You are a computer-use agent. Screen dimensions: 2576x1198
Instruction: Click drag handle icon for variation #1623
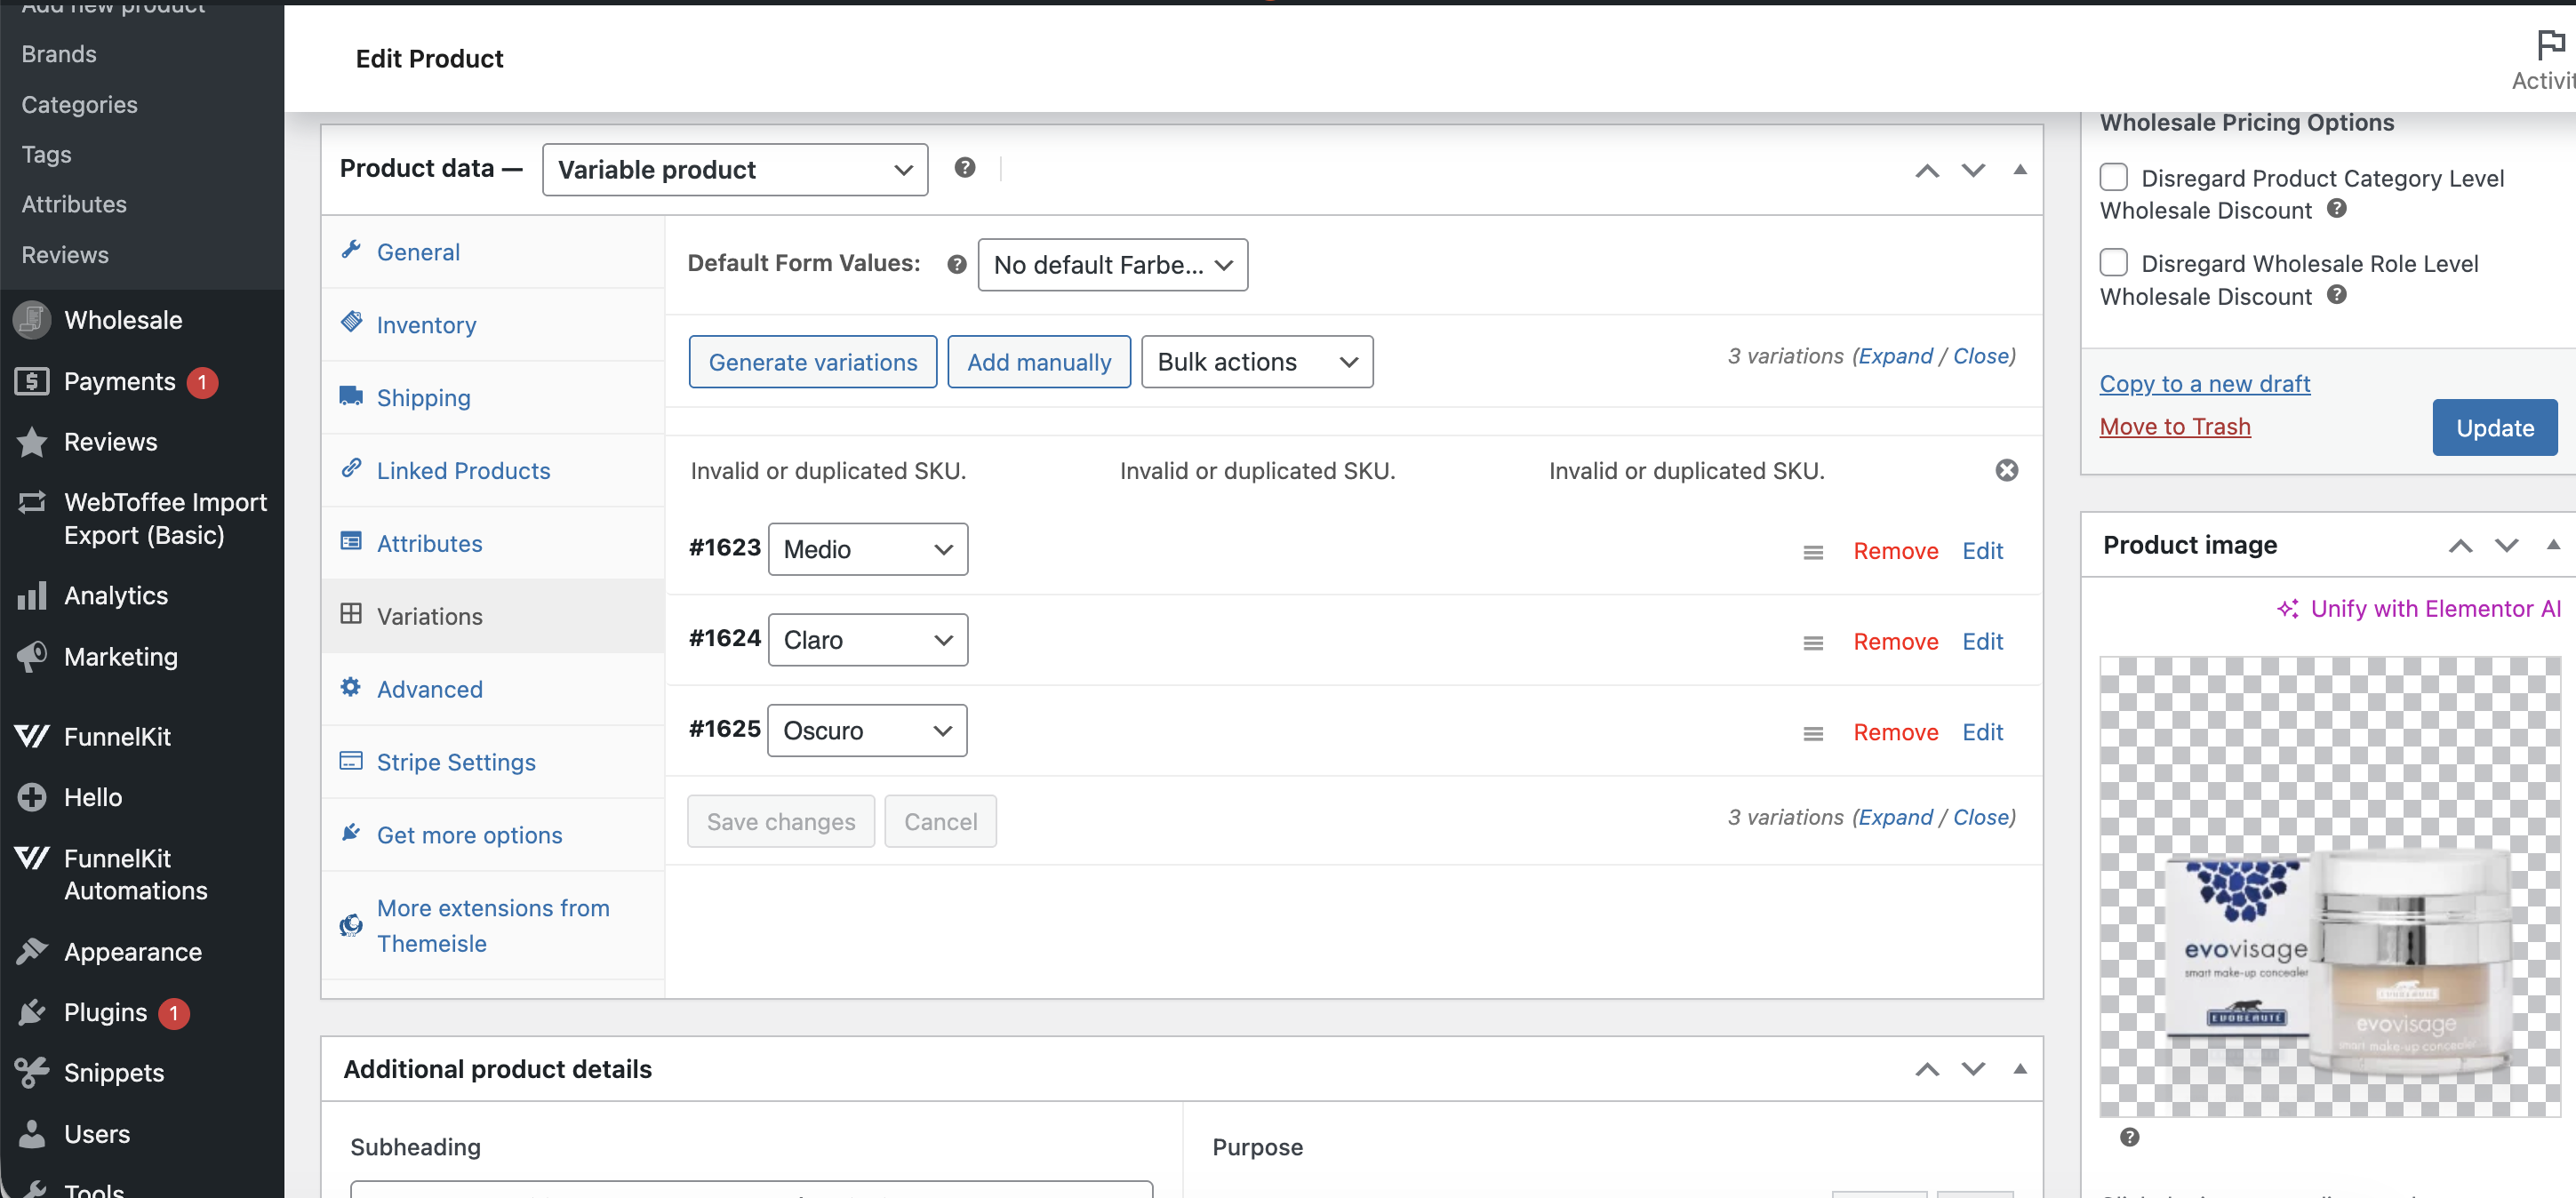[x=1812, y=552]
